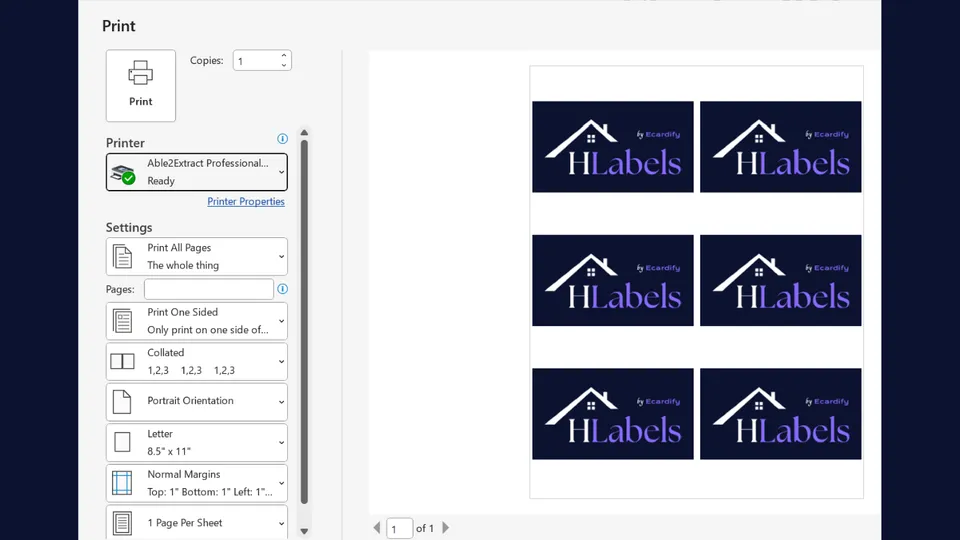
Task: Go to previous page in preview
Action: (377, 528)
